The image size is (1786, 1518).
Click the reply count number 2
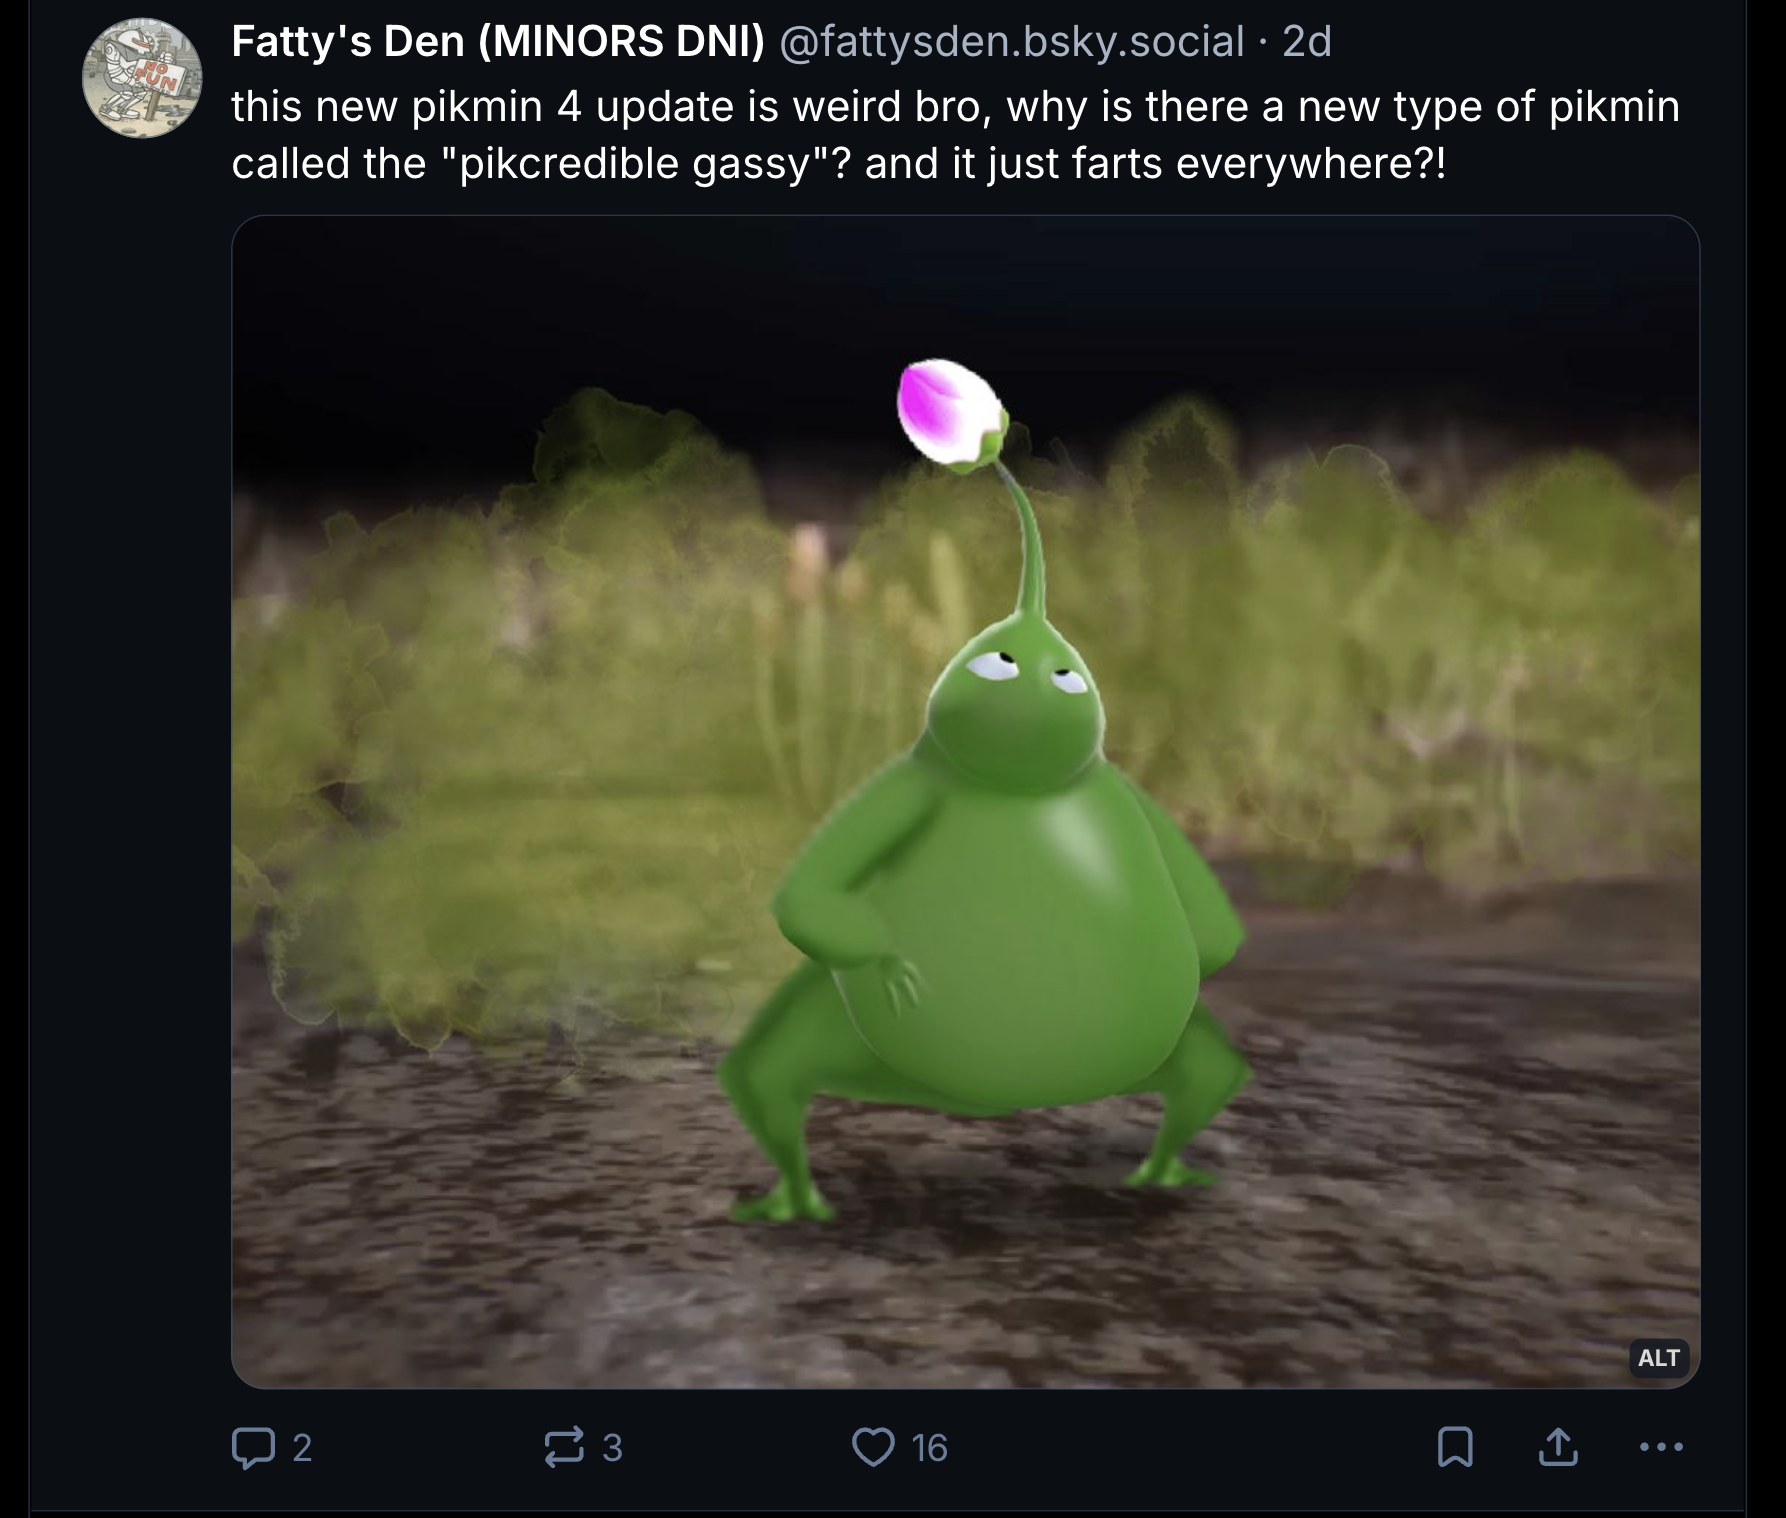[x=302, y=1448]
